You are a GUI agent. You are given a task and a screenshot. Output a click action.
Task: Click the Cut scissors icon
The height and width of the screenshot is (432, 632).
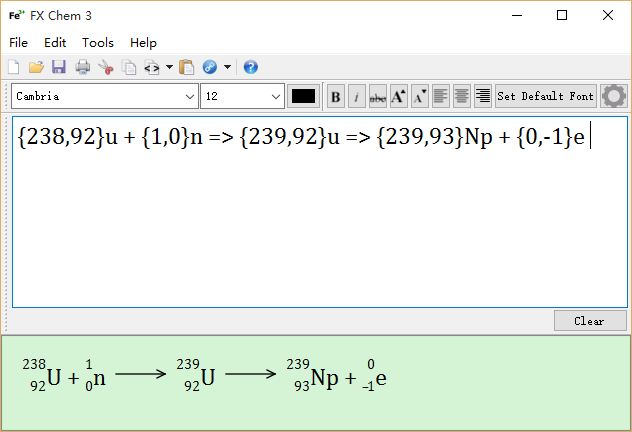106,67
